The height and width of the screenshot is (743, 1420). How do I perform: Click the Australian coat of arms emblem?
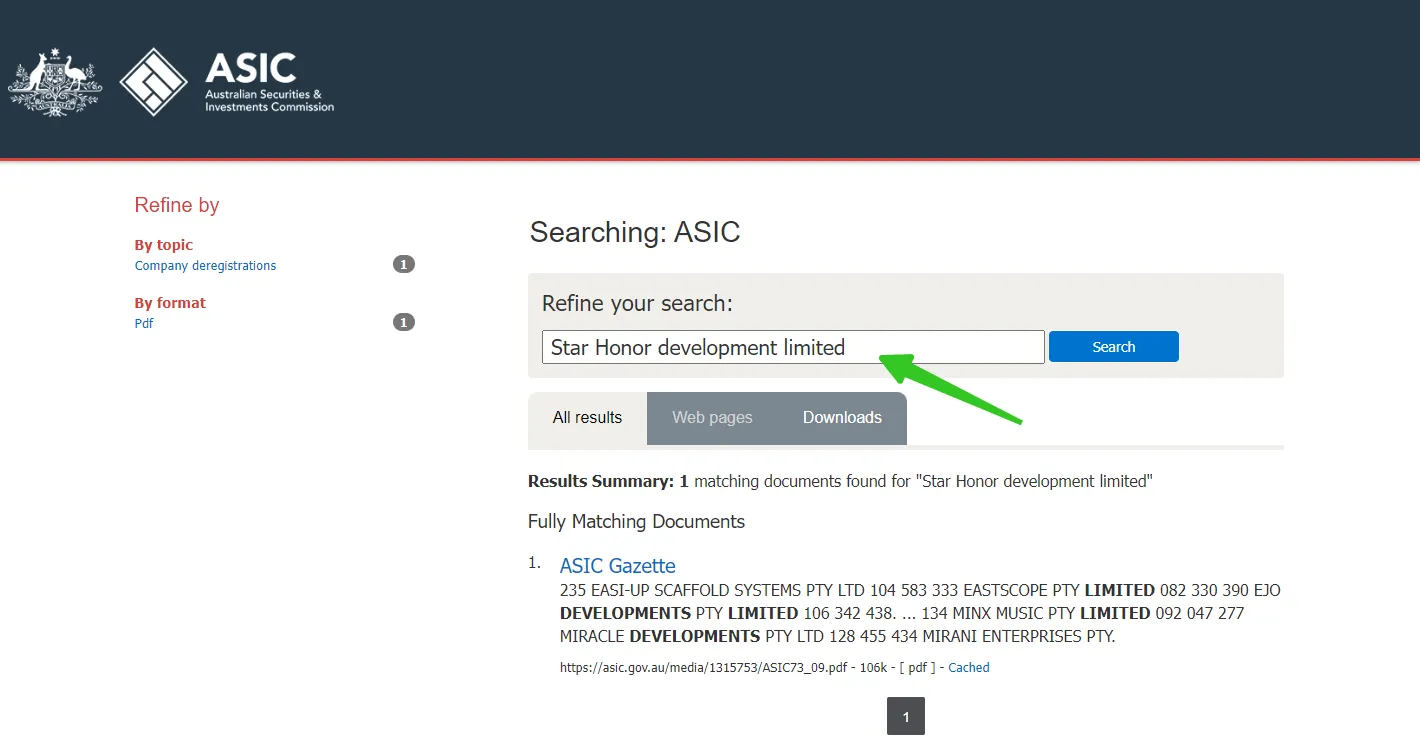[55, 82]
